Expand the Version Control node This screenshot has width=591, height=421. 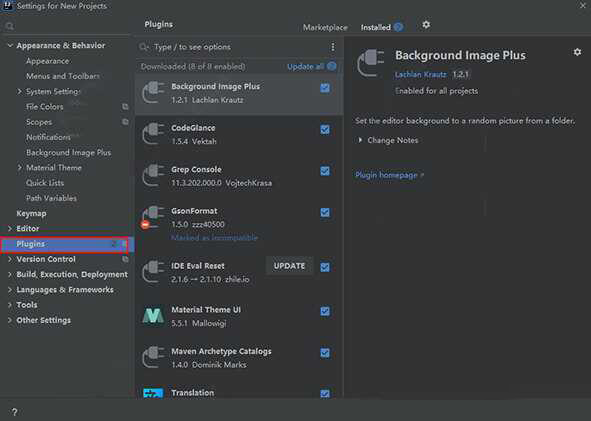tap(10, 259)
